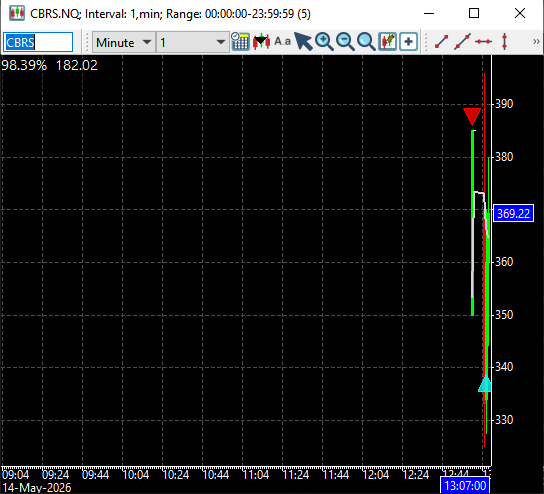
Task: Maximize the CBRS.NQ chart window
Action: (474, 14)
